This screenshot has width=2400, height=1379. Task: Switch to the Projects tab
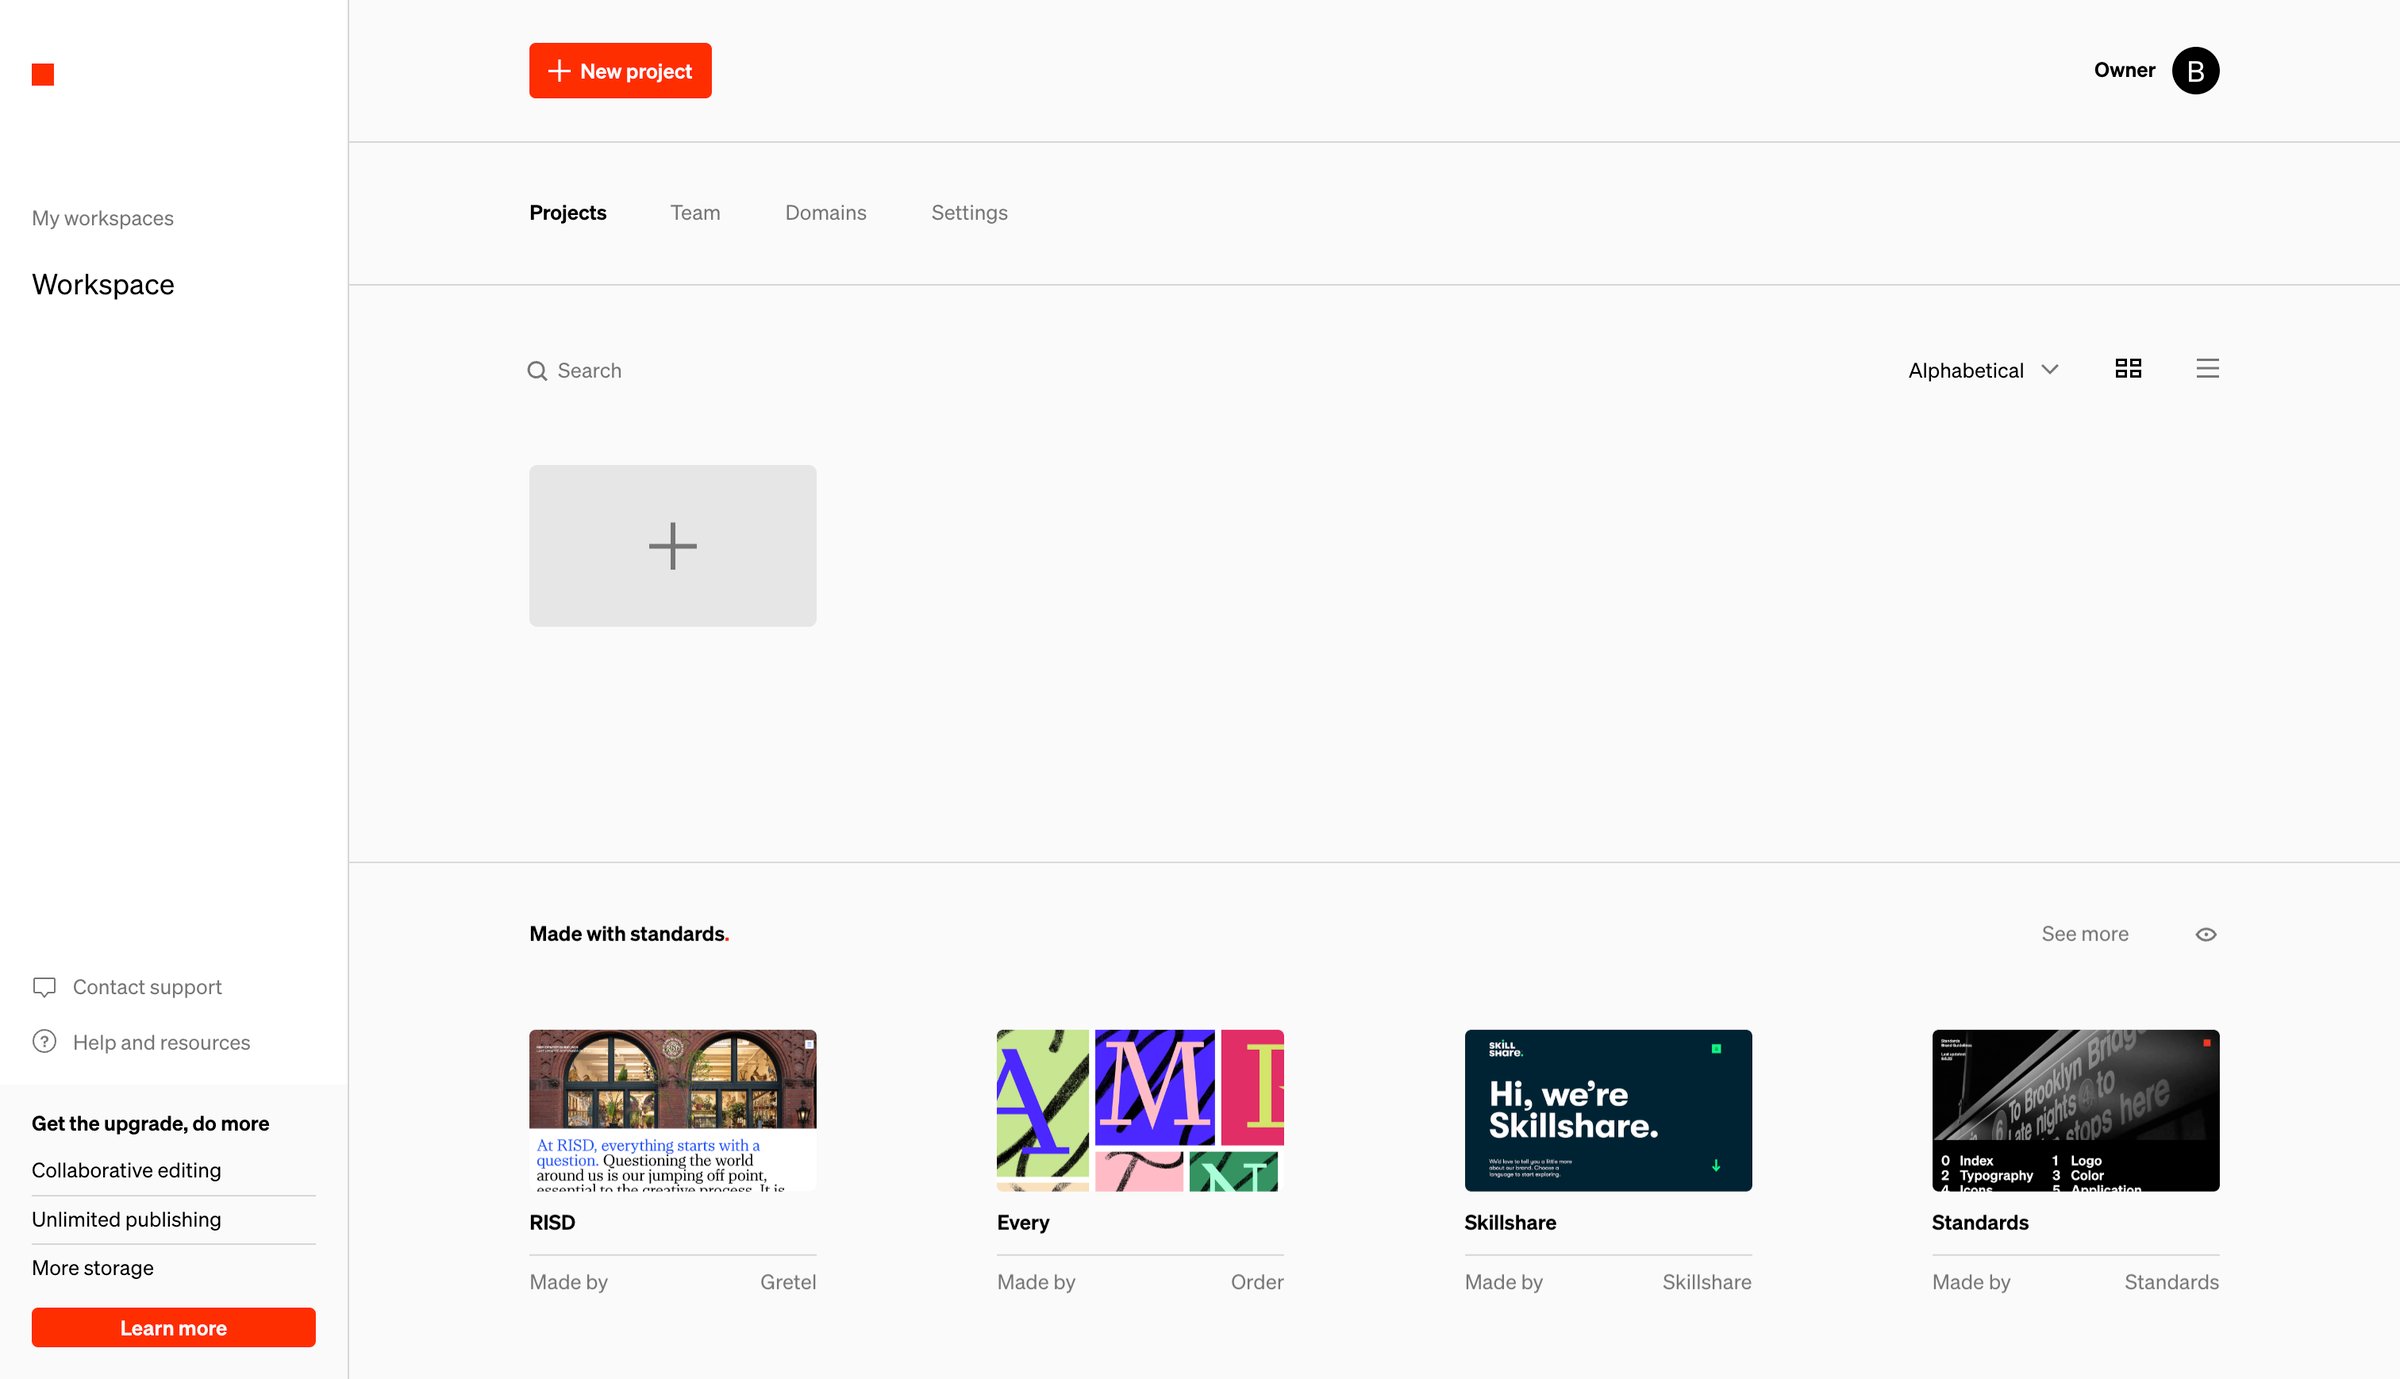(568, 213)
